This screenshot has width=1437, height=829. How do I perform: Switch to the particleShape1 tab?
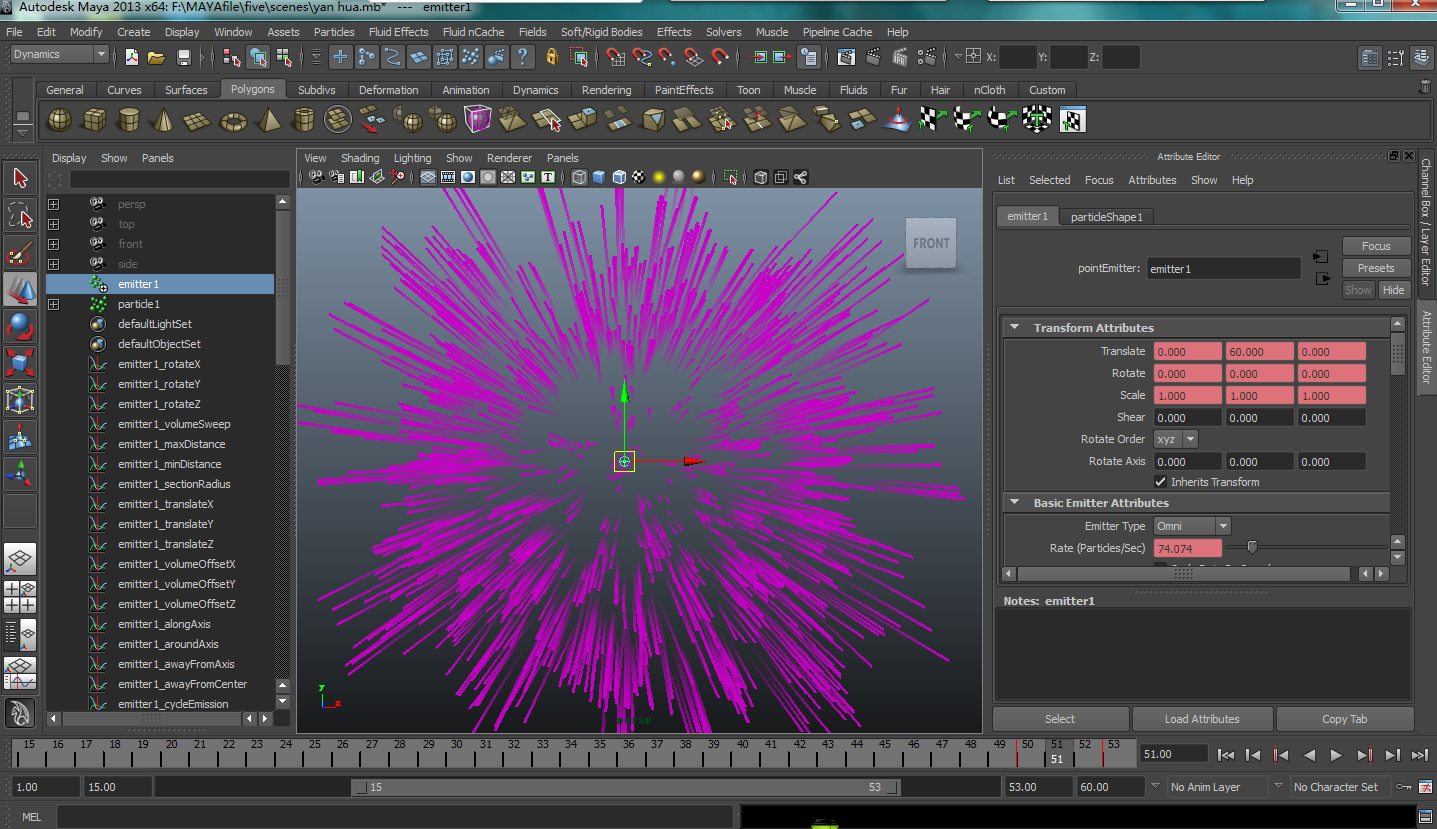[1106, 217]
